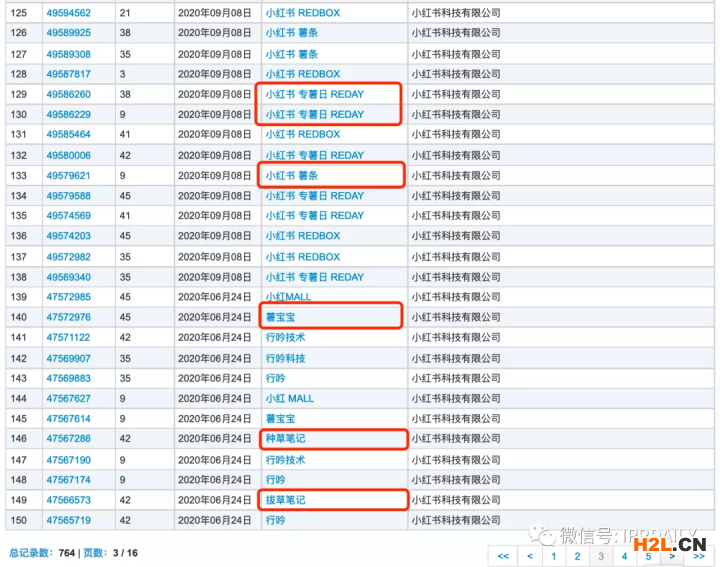Open registration number 49589308
This screenshot has height=567, width=720.
tap(68, 54)
